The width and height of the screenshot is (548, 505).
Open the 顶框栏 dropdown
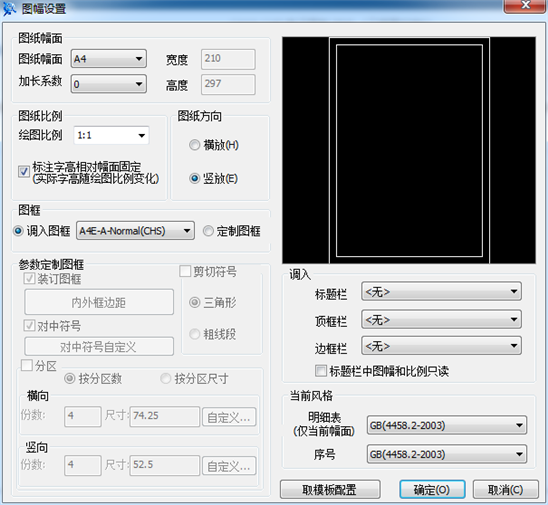441,319
